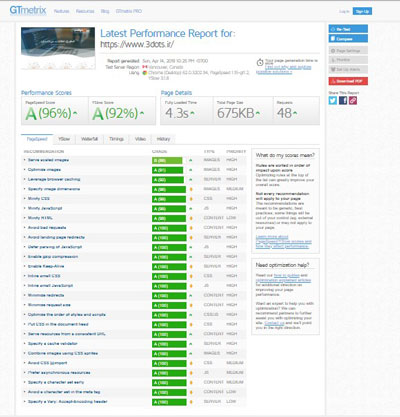400x417 pixels.
Task: Switch to the PageSpeed tab
Action: click(x=37, y=139)
